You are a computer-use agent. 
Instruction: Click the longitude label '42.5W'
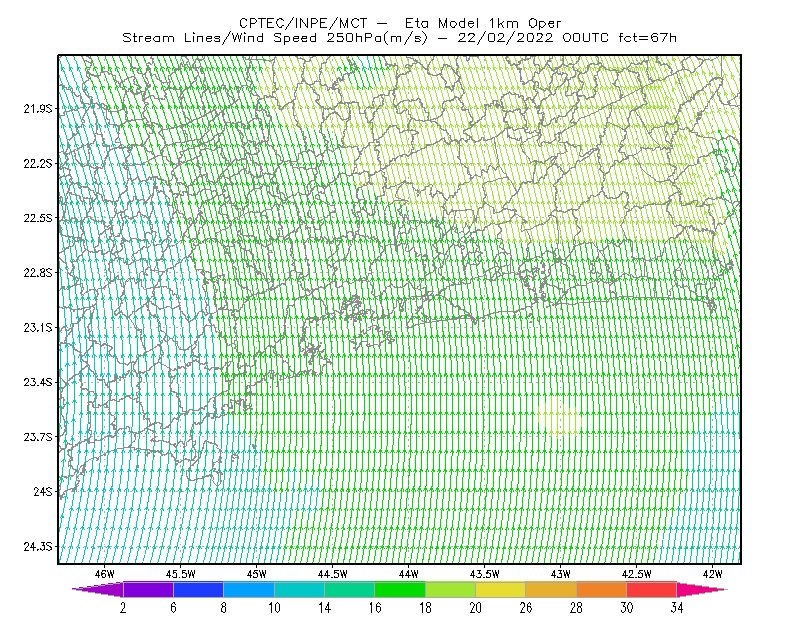pyautogui.click(x=637, y=574)
